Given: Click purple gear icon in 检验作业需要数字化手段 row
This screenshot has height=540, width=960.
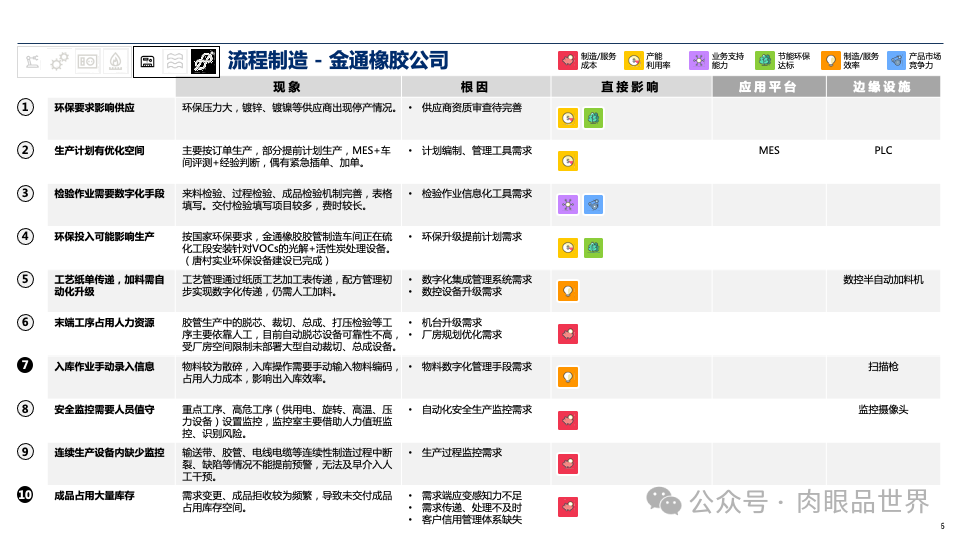Looking at the screenshot, I should [568, 204].
